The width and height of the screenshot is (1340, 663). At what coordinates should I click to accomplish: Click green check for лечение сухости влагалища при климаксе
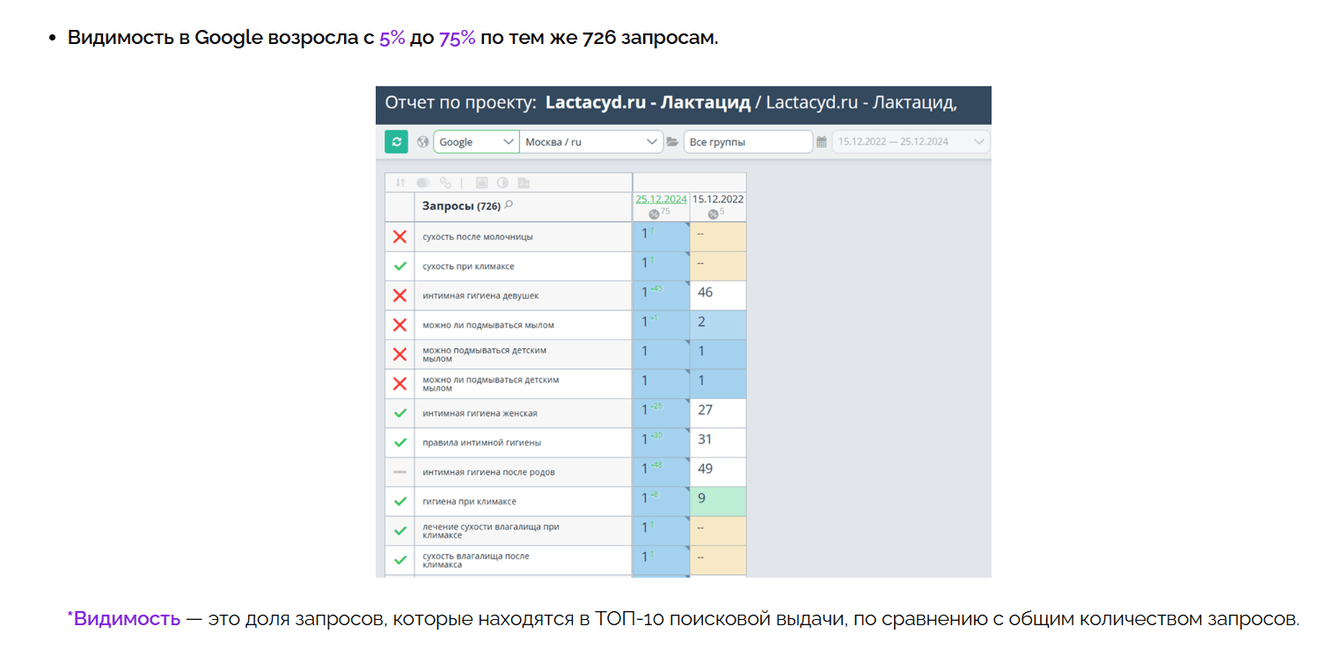click(x=400, y=530)
